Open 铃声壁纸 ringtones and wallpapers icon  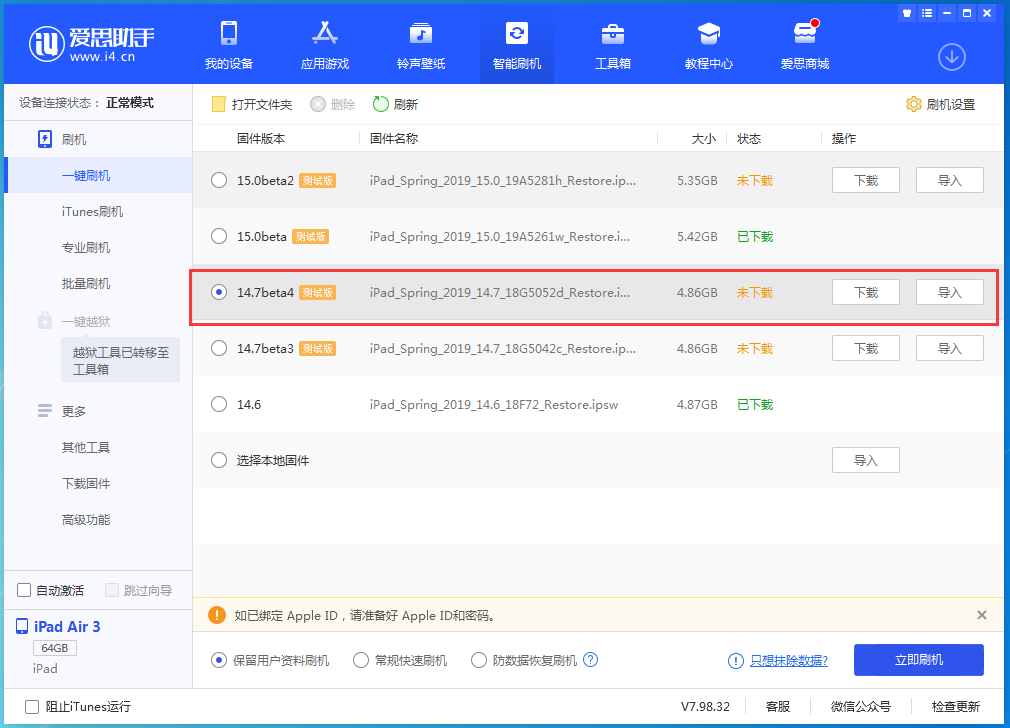pyautogui.click(x=421, y=34)
